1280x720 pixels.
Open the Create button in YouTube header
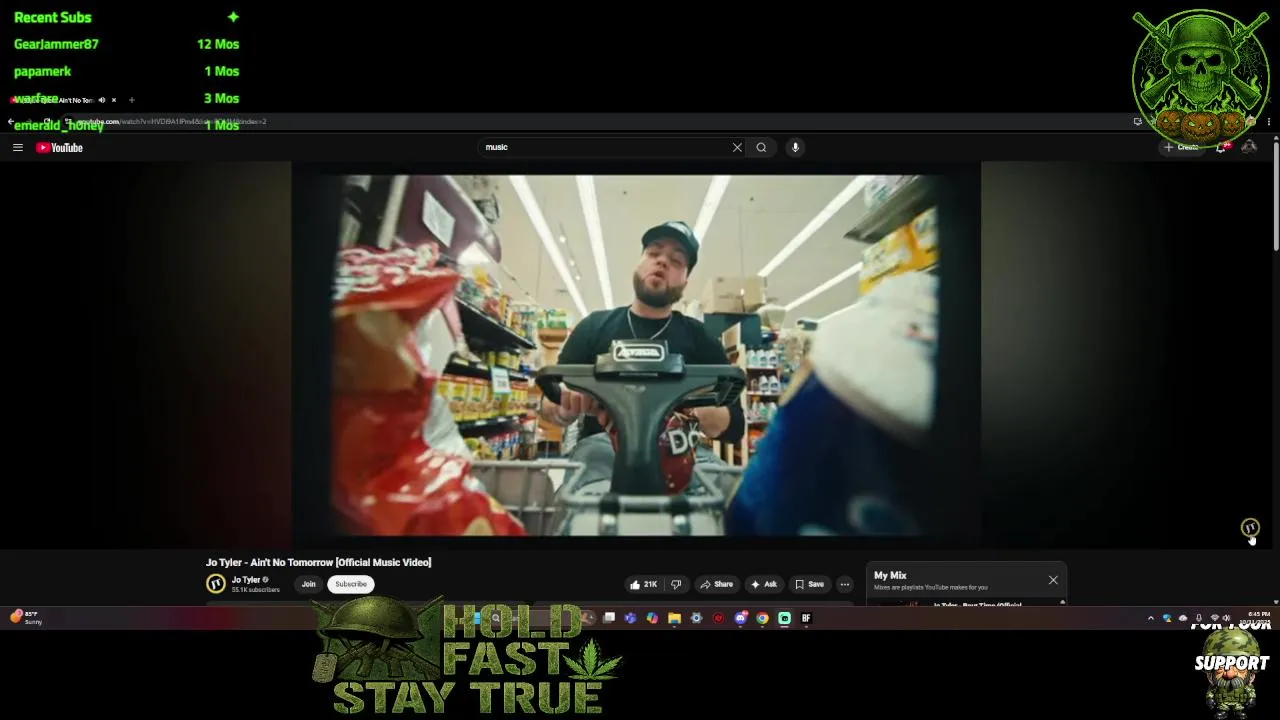tap(1181, 147)
